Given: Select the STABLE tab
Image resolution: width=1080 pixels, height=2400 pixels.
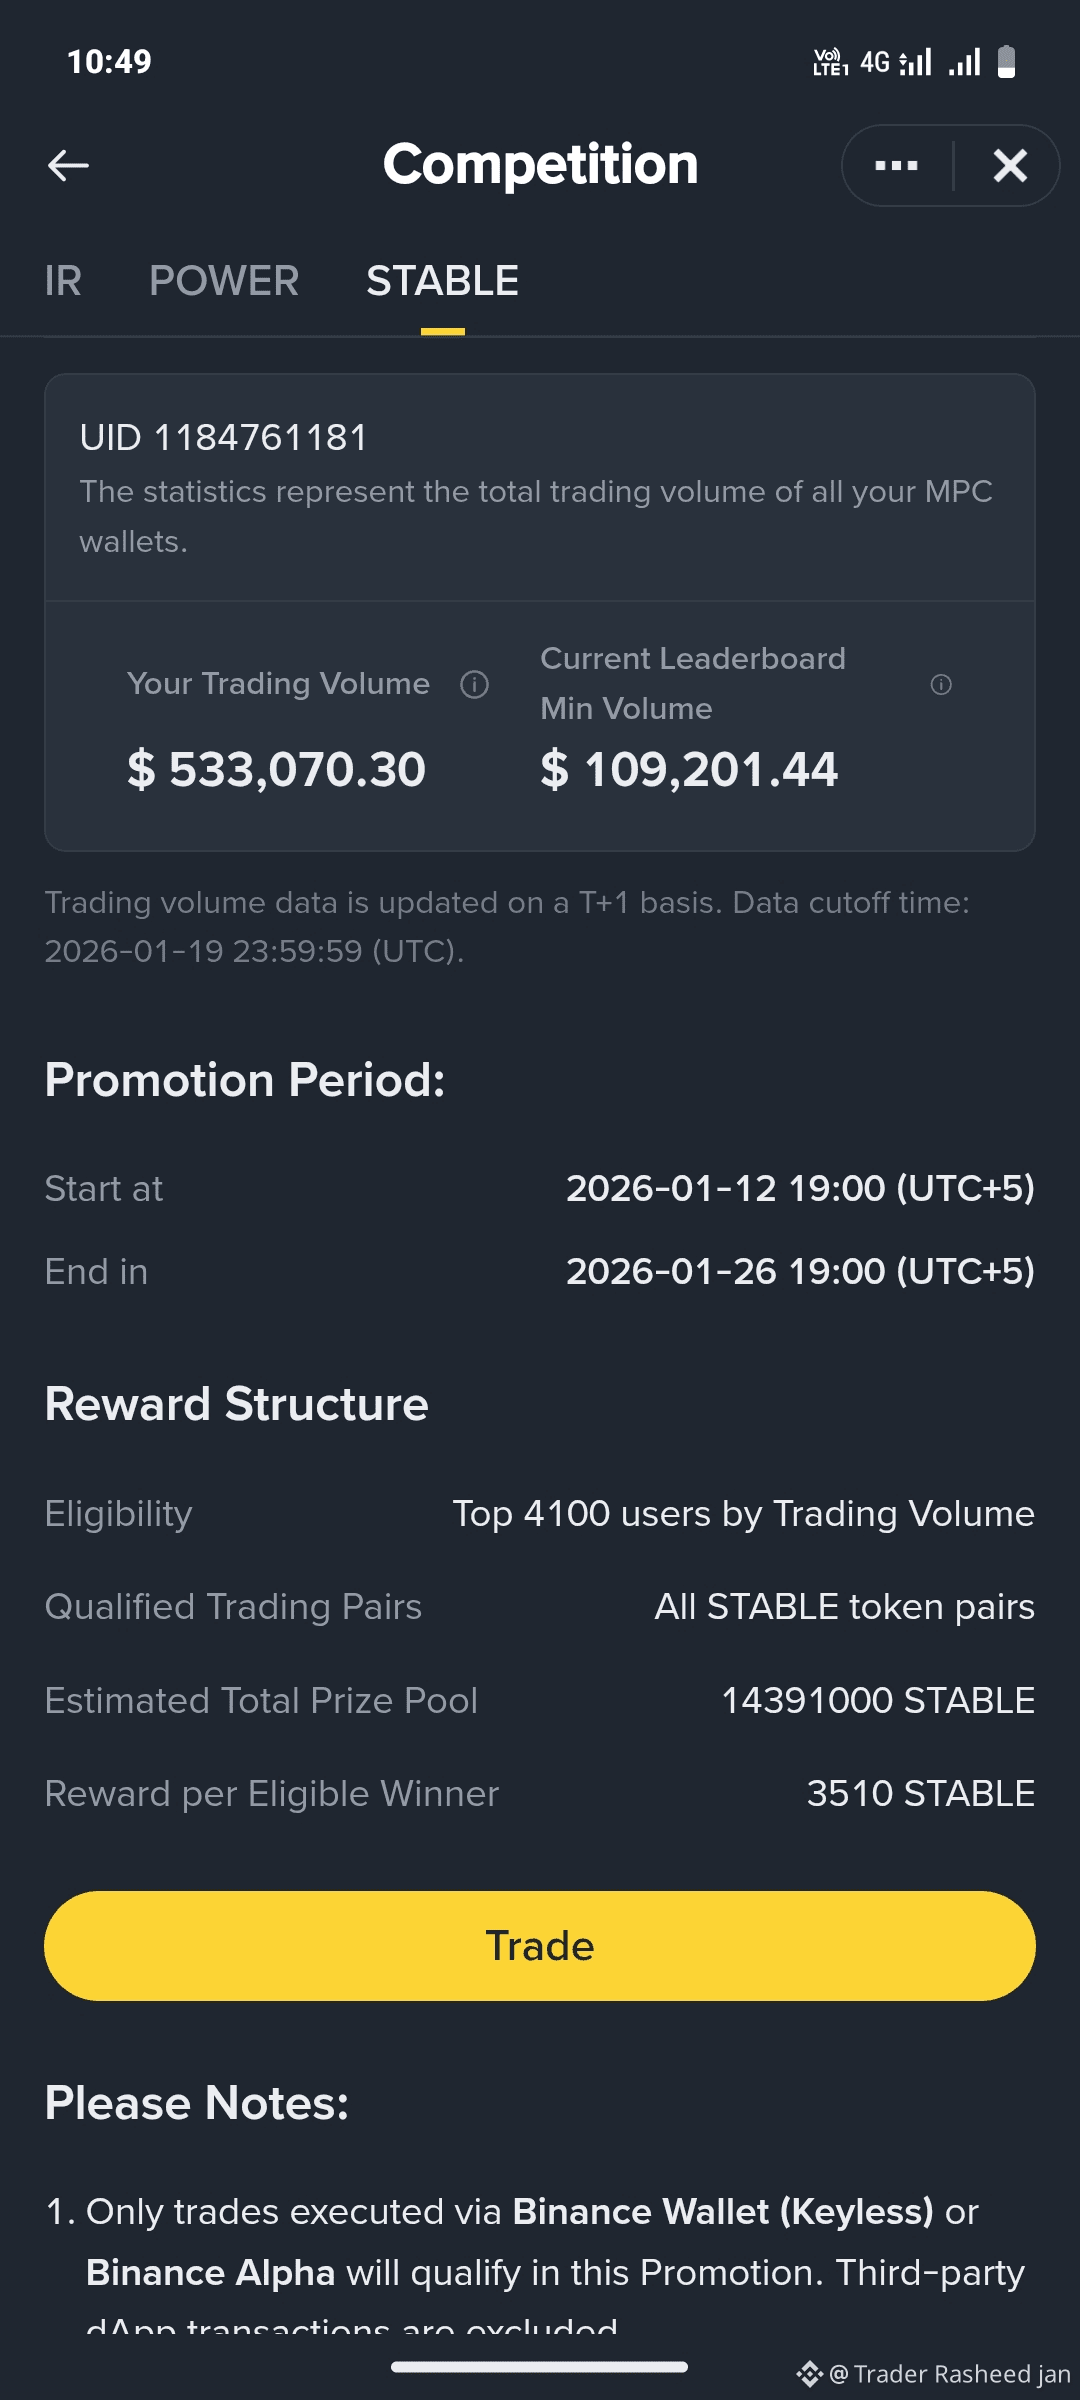Looking at the screenshot, I should pos(442,281).
